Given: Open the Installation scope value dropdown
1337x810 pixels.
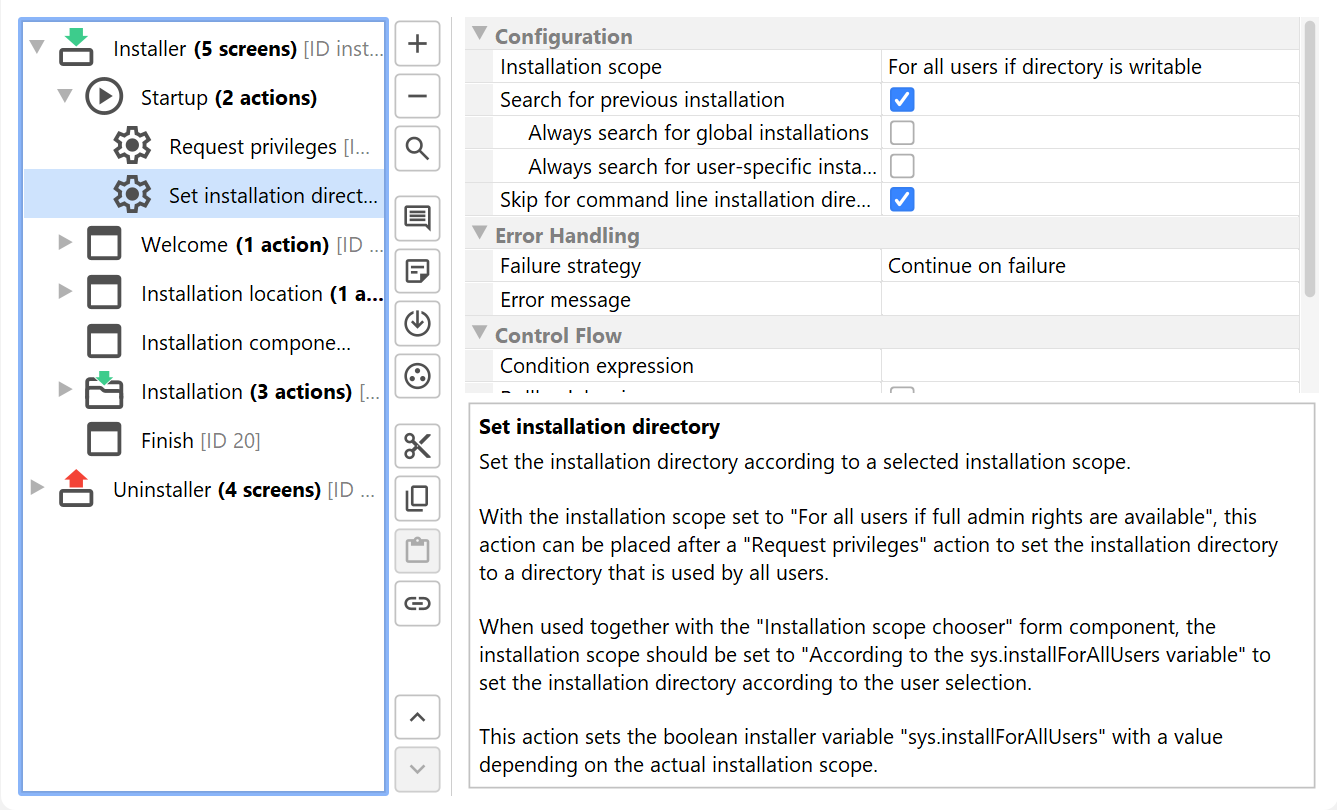Looking at the screenshot, I should (1090, 67).
